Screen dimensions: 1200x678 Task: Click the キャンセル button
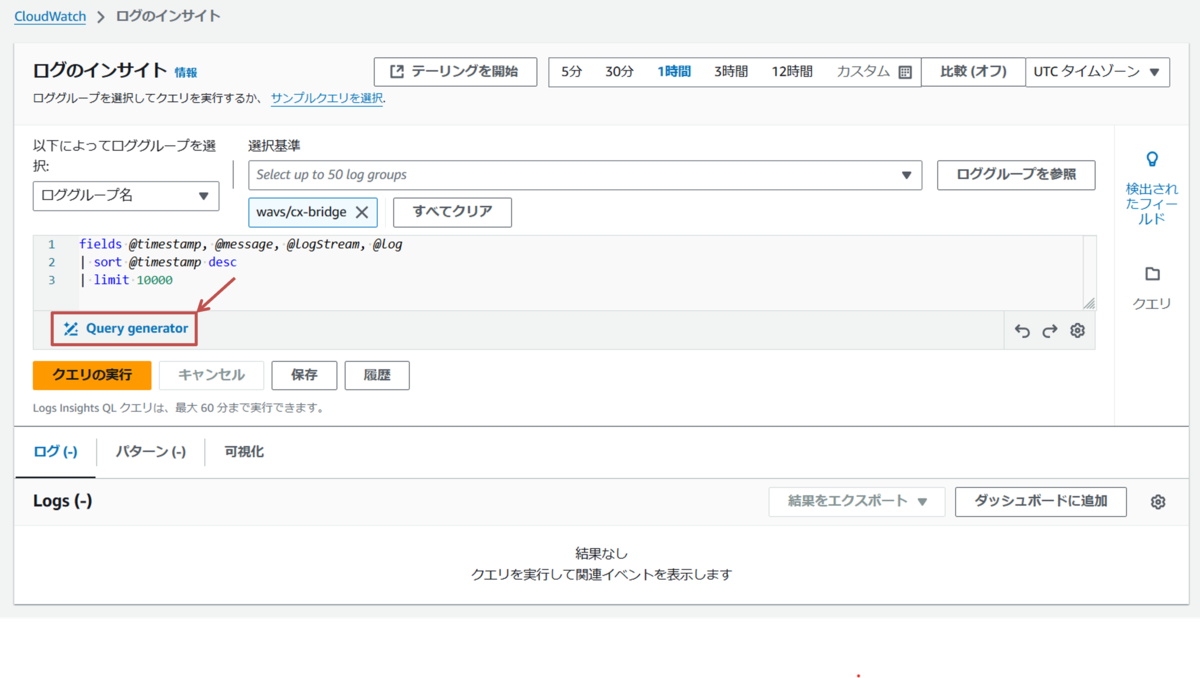(211, 375)
